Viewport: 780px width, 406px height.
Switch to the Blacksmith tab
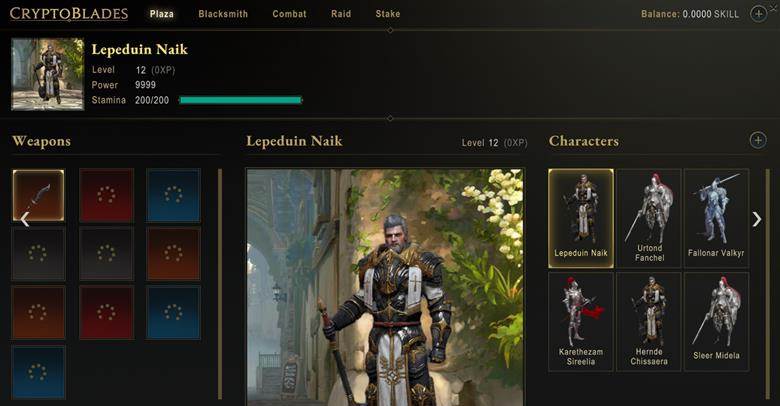(223, 14)
